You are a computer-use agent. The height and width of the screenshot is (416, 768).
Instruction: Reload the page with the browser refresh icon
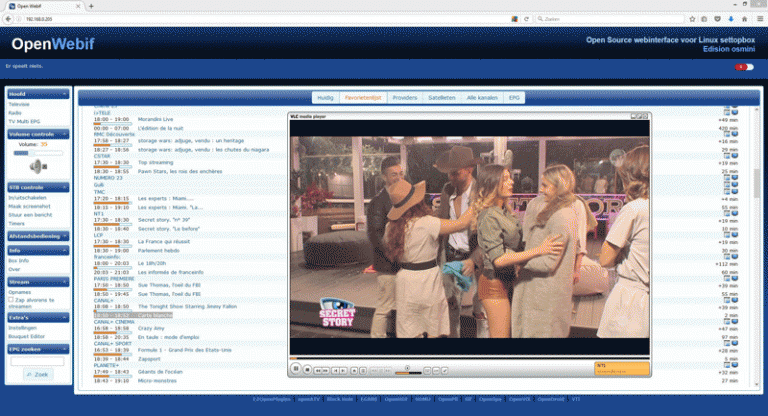click(x=525, y=18)
